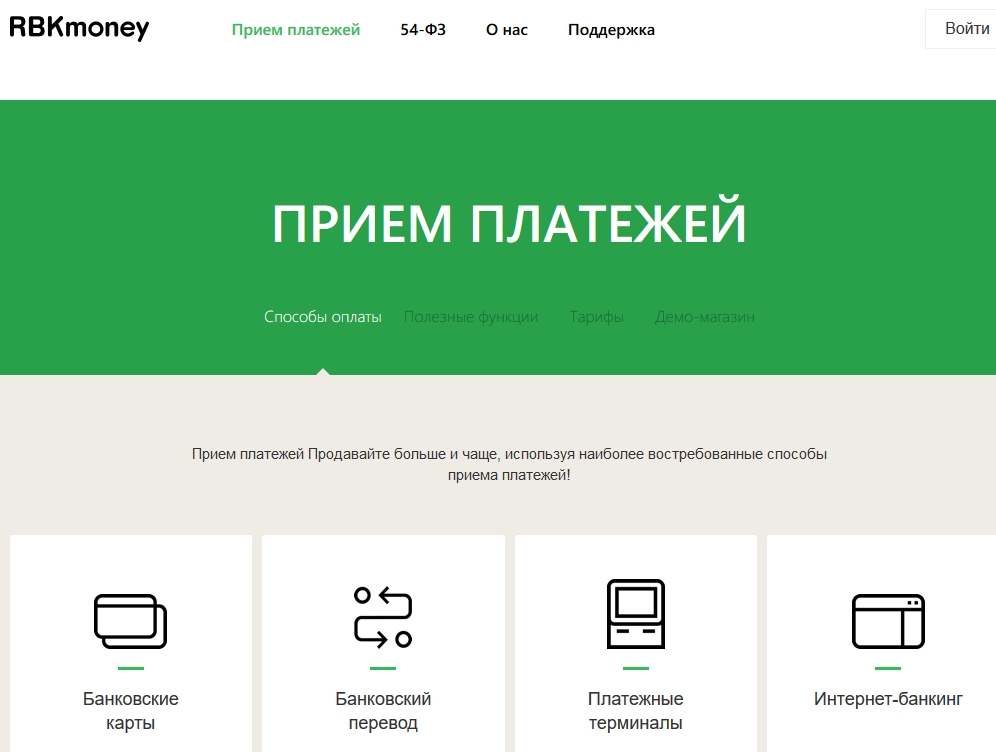Screen dimensions: 996x752
Task: Click the payment terminal icon
Action: 636,614
